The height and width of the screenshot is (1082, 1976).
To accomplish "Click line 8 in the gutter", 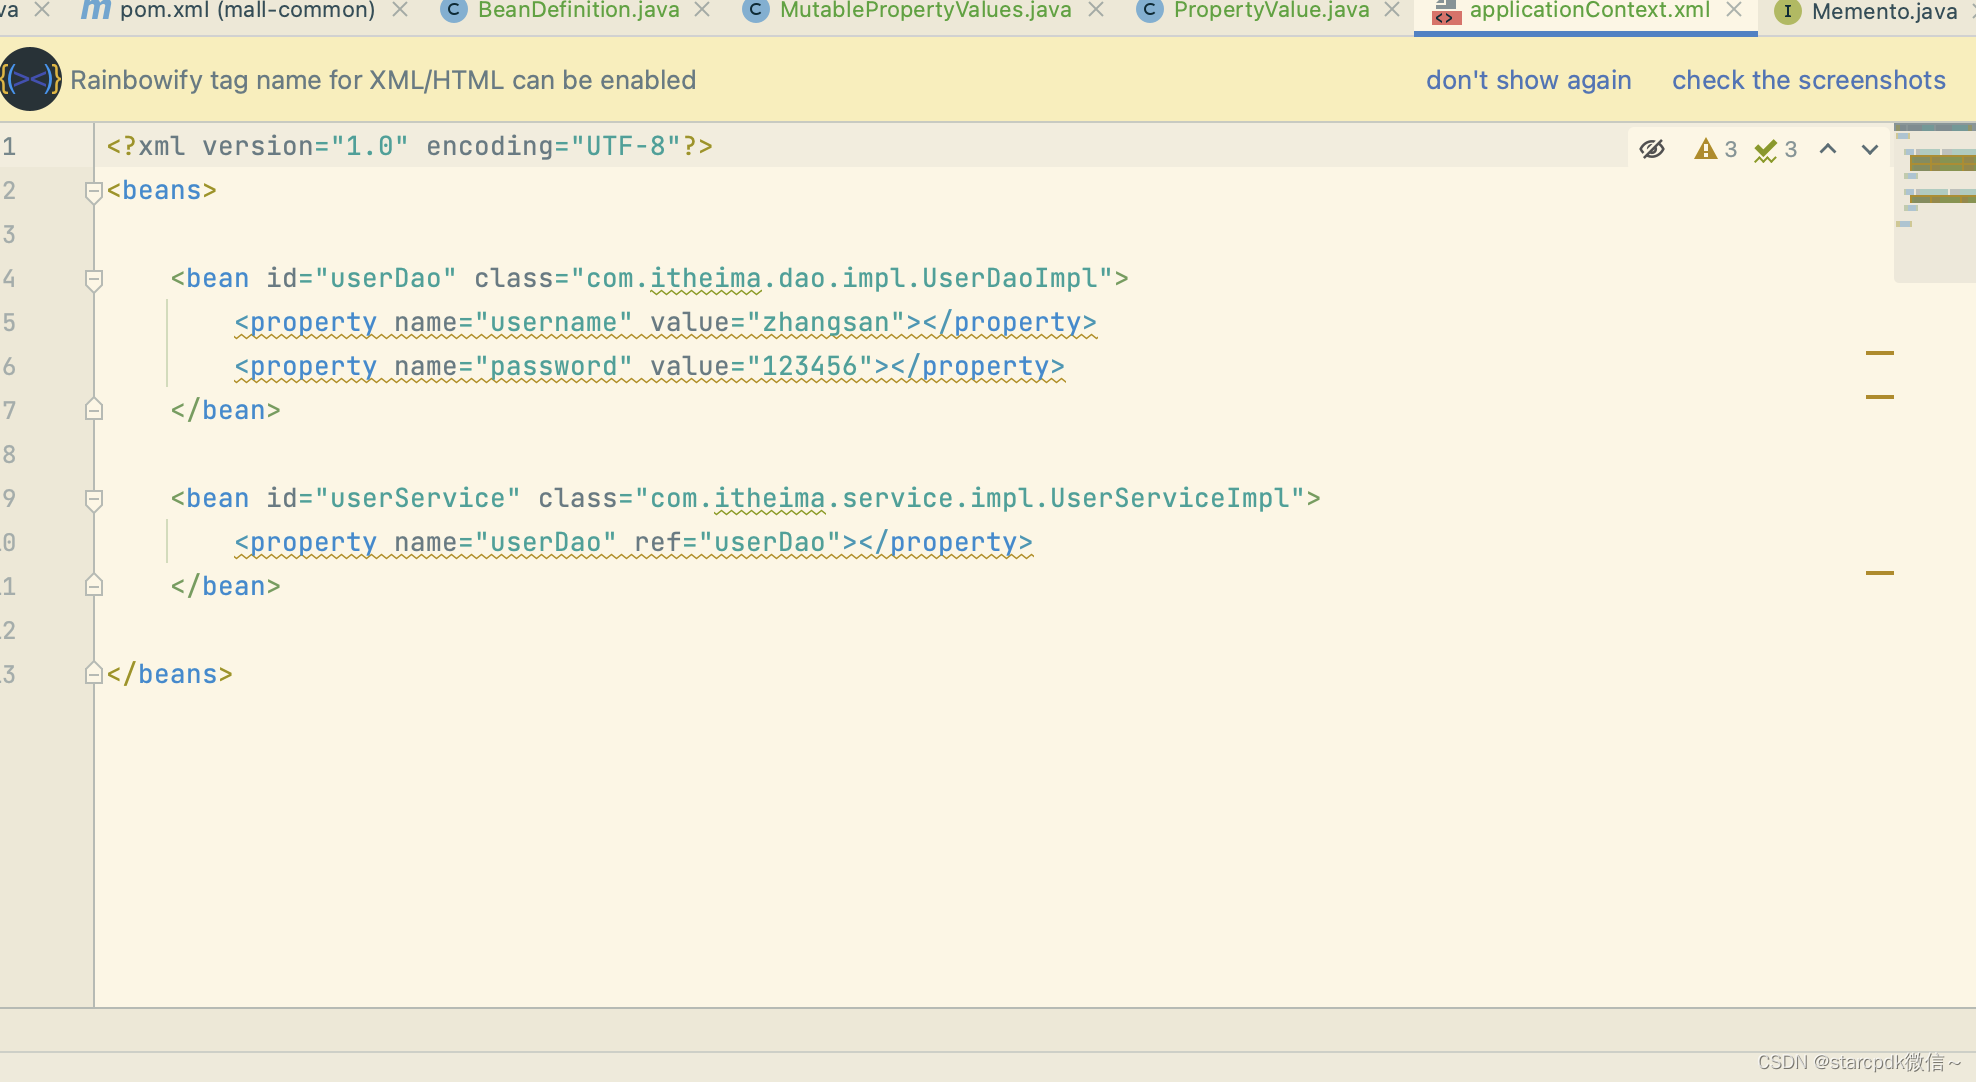I will (x=10, y=455).
